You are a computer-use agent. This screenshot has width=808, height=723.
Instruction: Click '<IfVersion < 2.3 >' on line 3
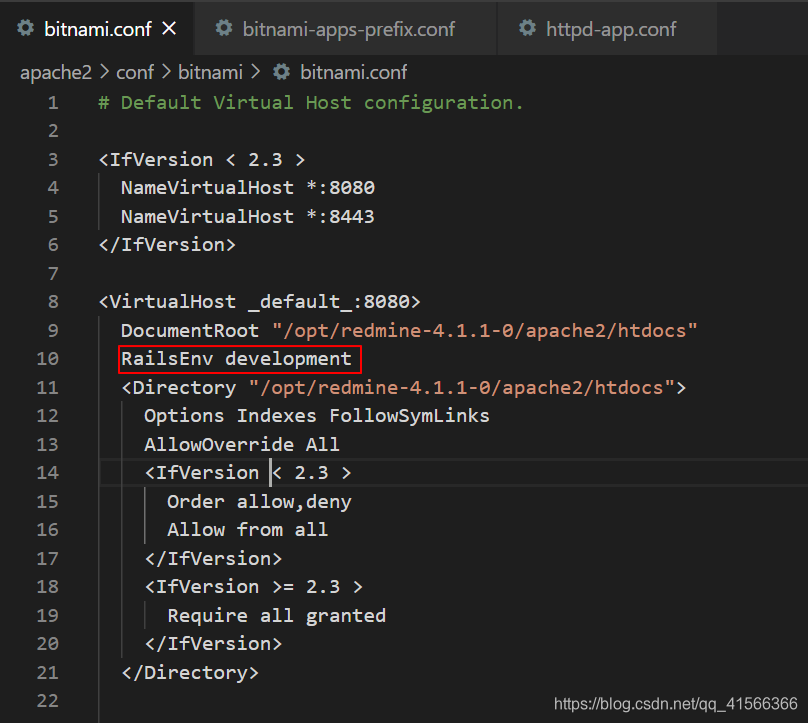(x=202, y=160)
